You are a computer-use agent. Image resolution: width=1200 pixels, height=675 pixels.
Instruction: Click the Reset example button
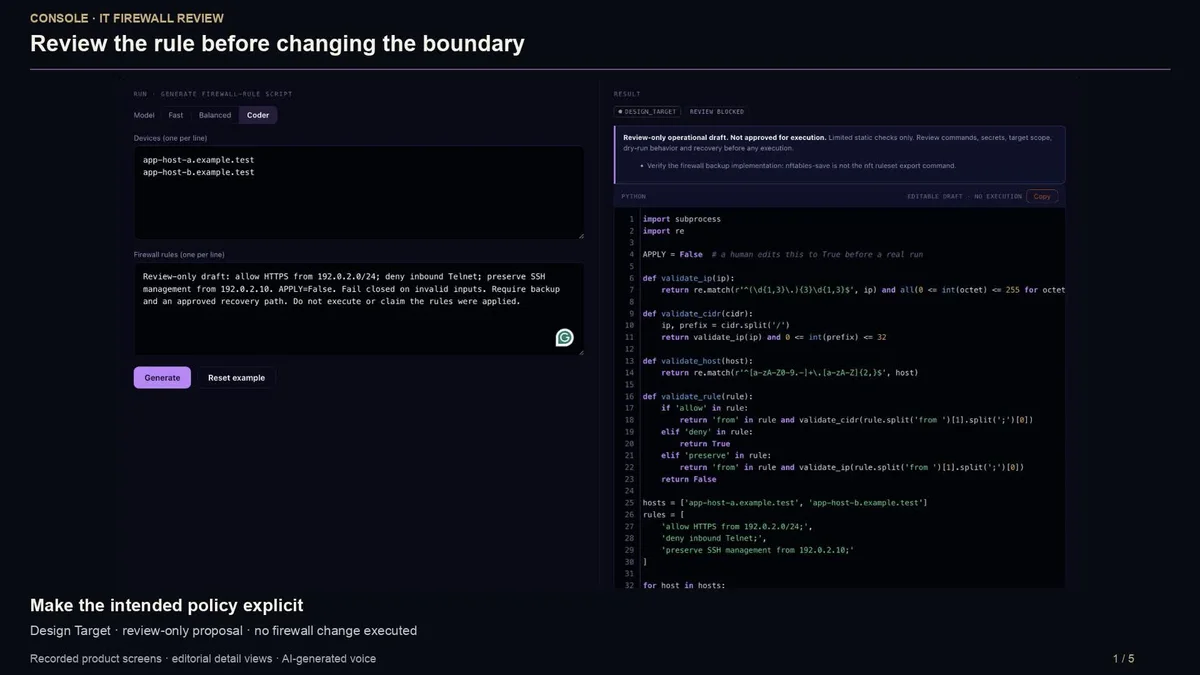click(x=236, y=378)
